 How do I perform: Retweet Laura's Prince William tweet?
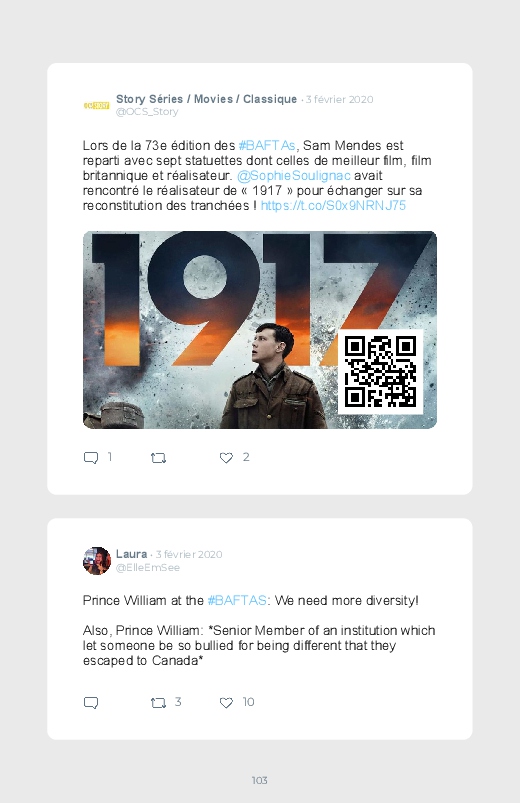click(158, 703)
